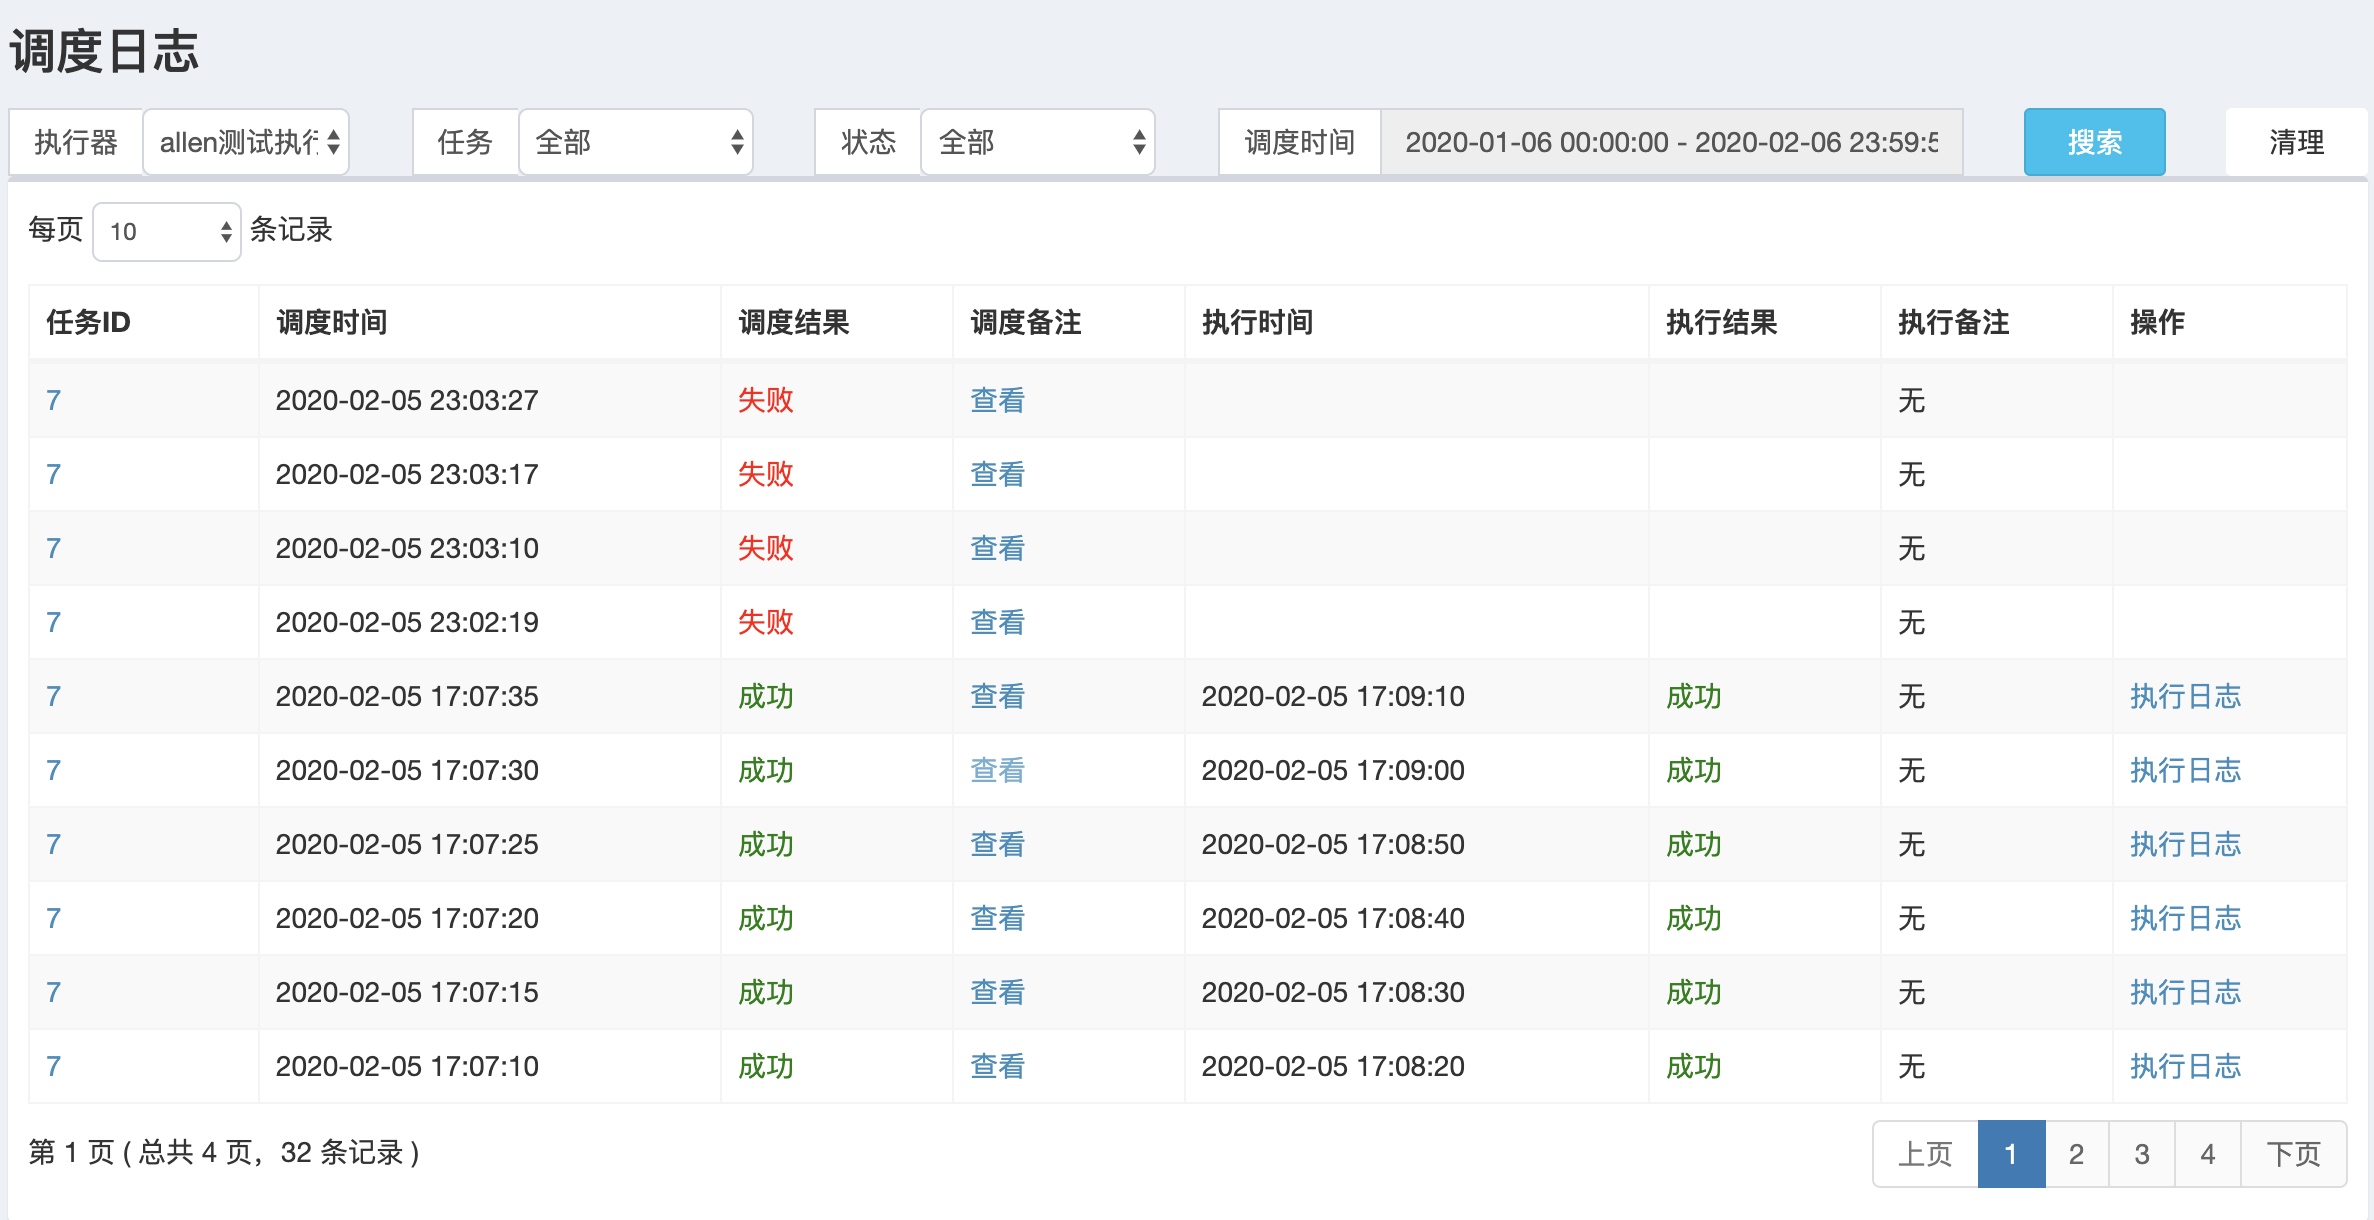This screenshot has height=1220, width=2374.
Task: Open 查看 for schedule 17:07:20
Action: (x=997, y=918)
